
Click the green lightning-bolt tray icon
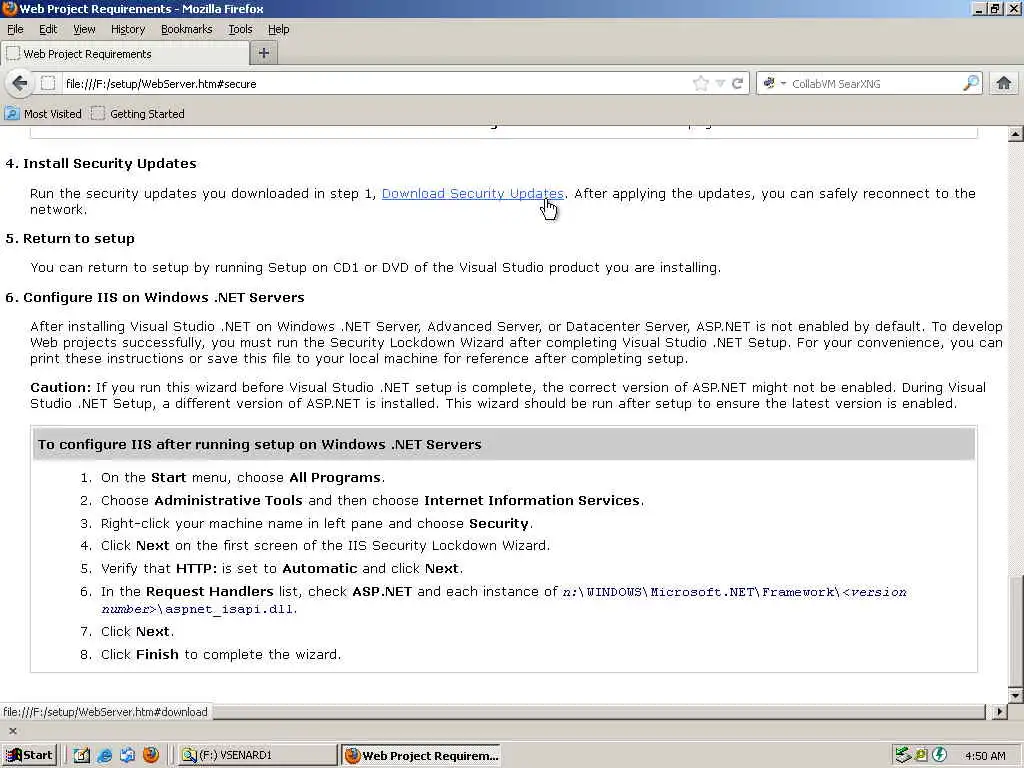tap(939, 755)
